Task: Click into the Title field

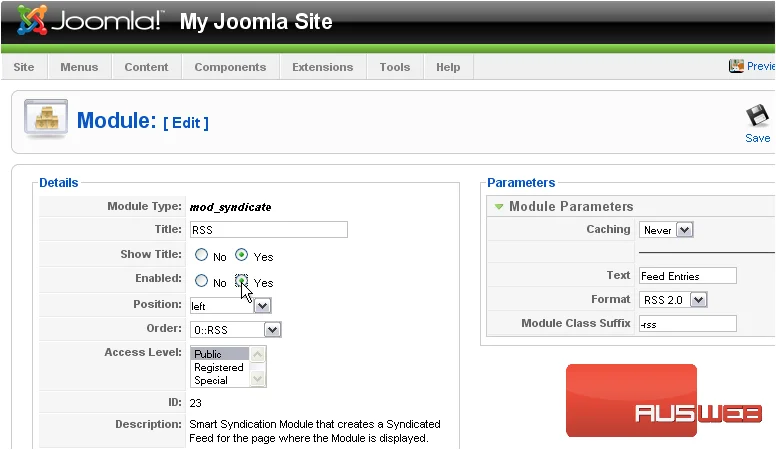Action: tap(269, 230)
